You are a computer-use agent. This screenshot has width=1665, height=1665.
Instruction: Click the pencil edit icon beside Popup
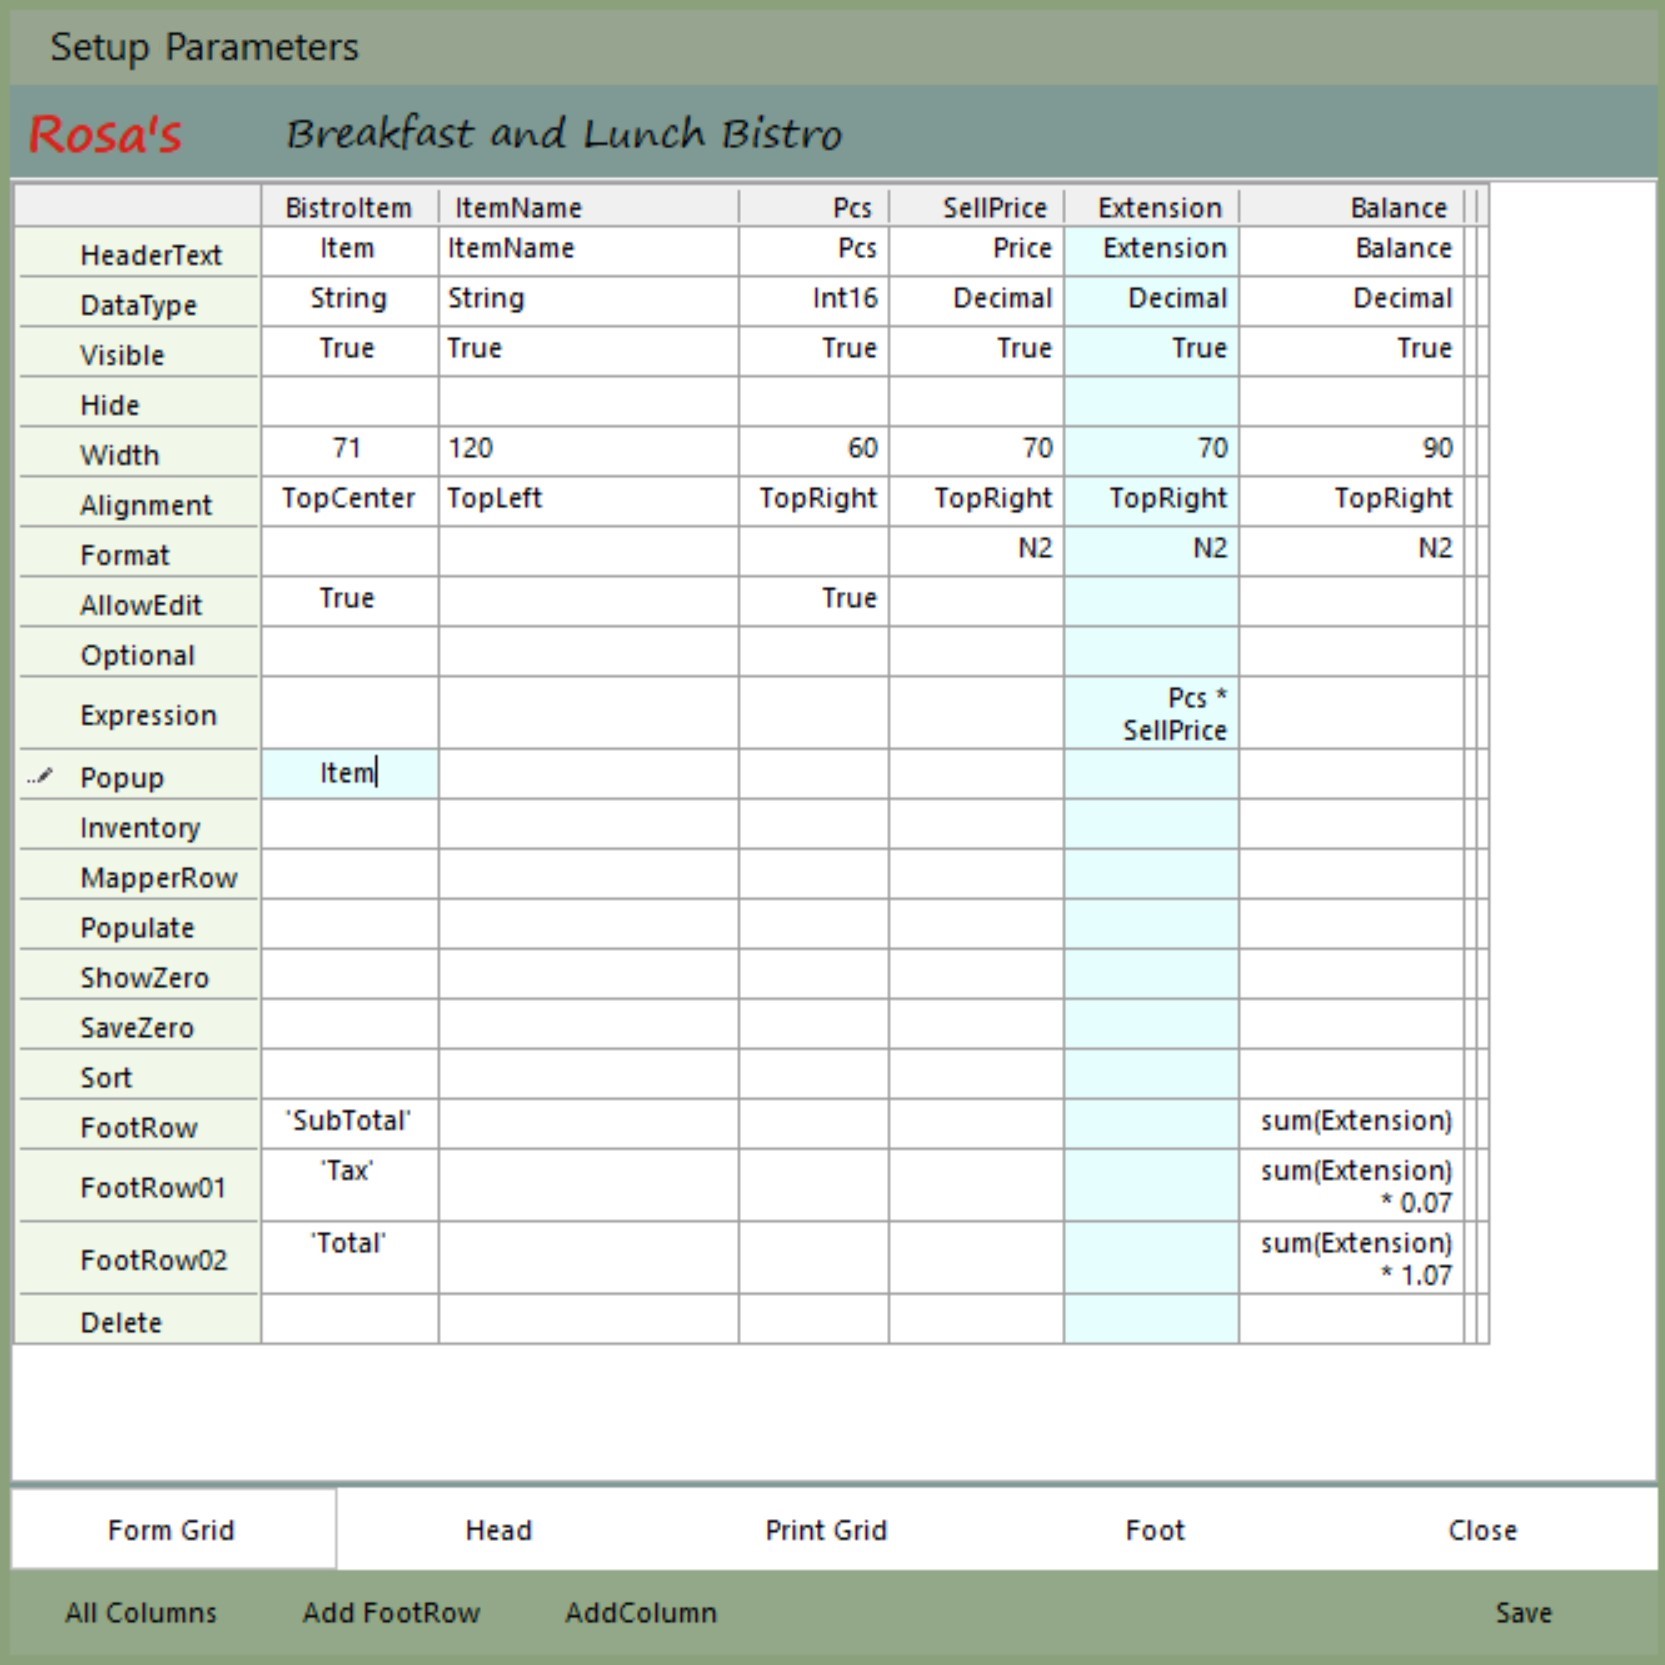click(40, 776)
